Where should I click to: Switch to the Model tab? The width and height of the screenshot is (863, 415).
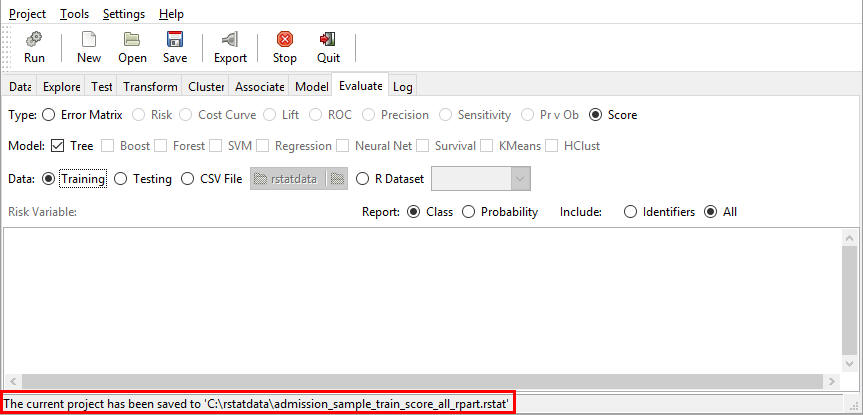click(311, 86)
